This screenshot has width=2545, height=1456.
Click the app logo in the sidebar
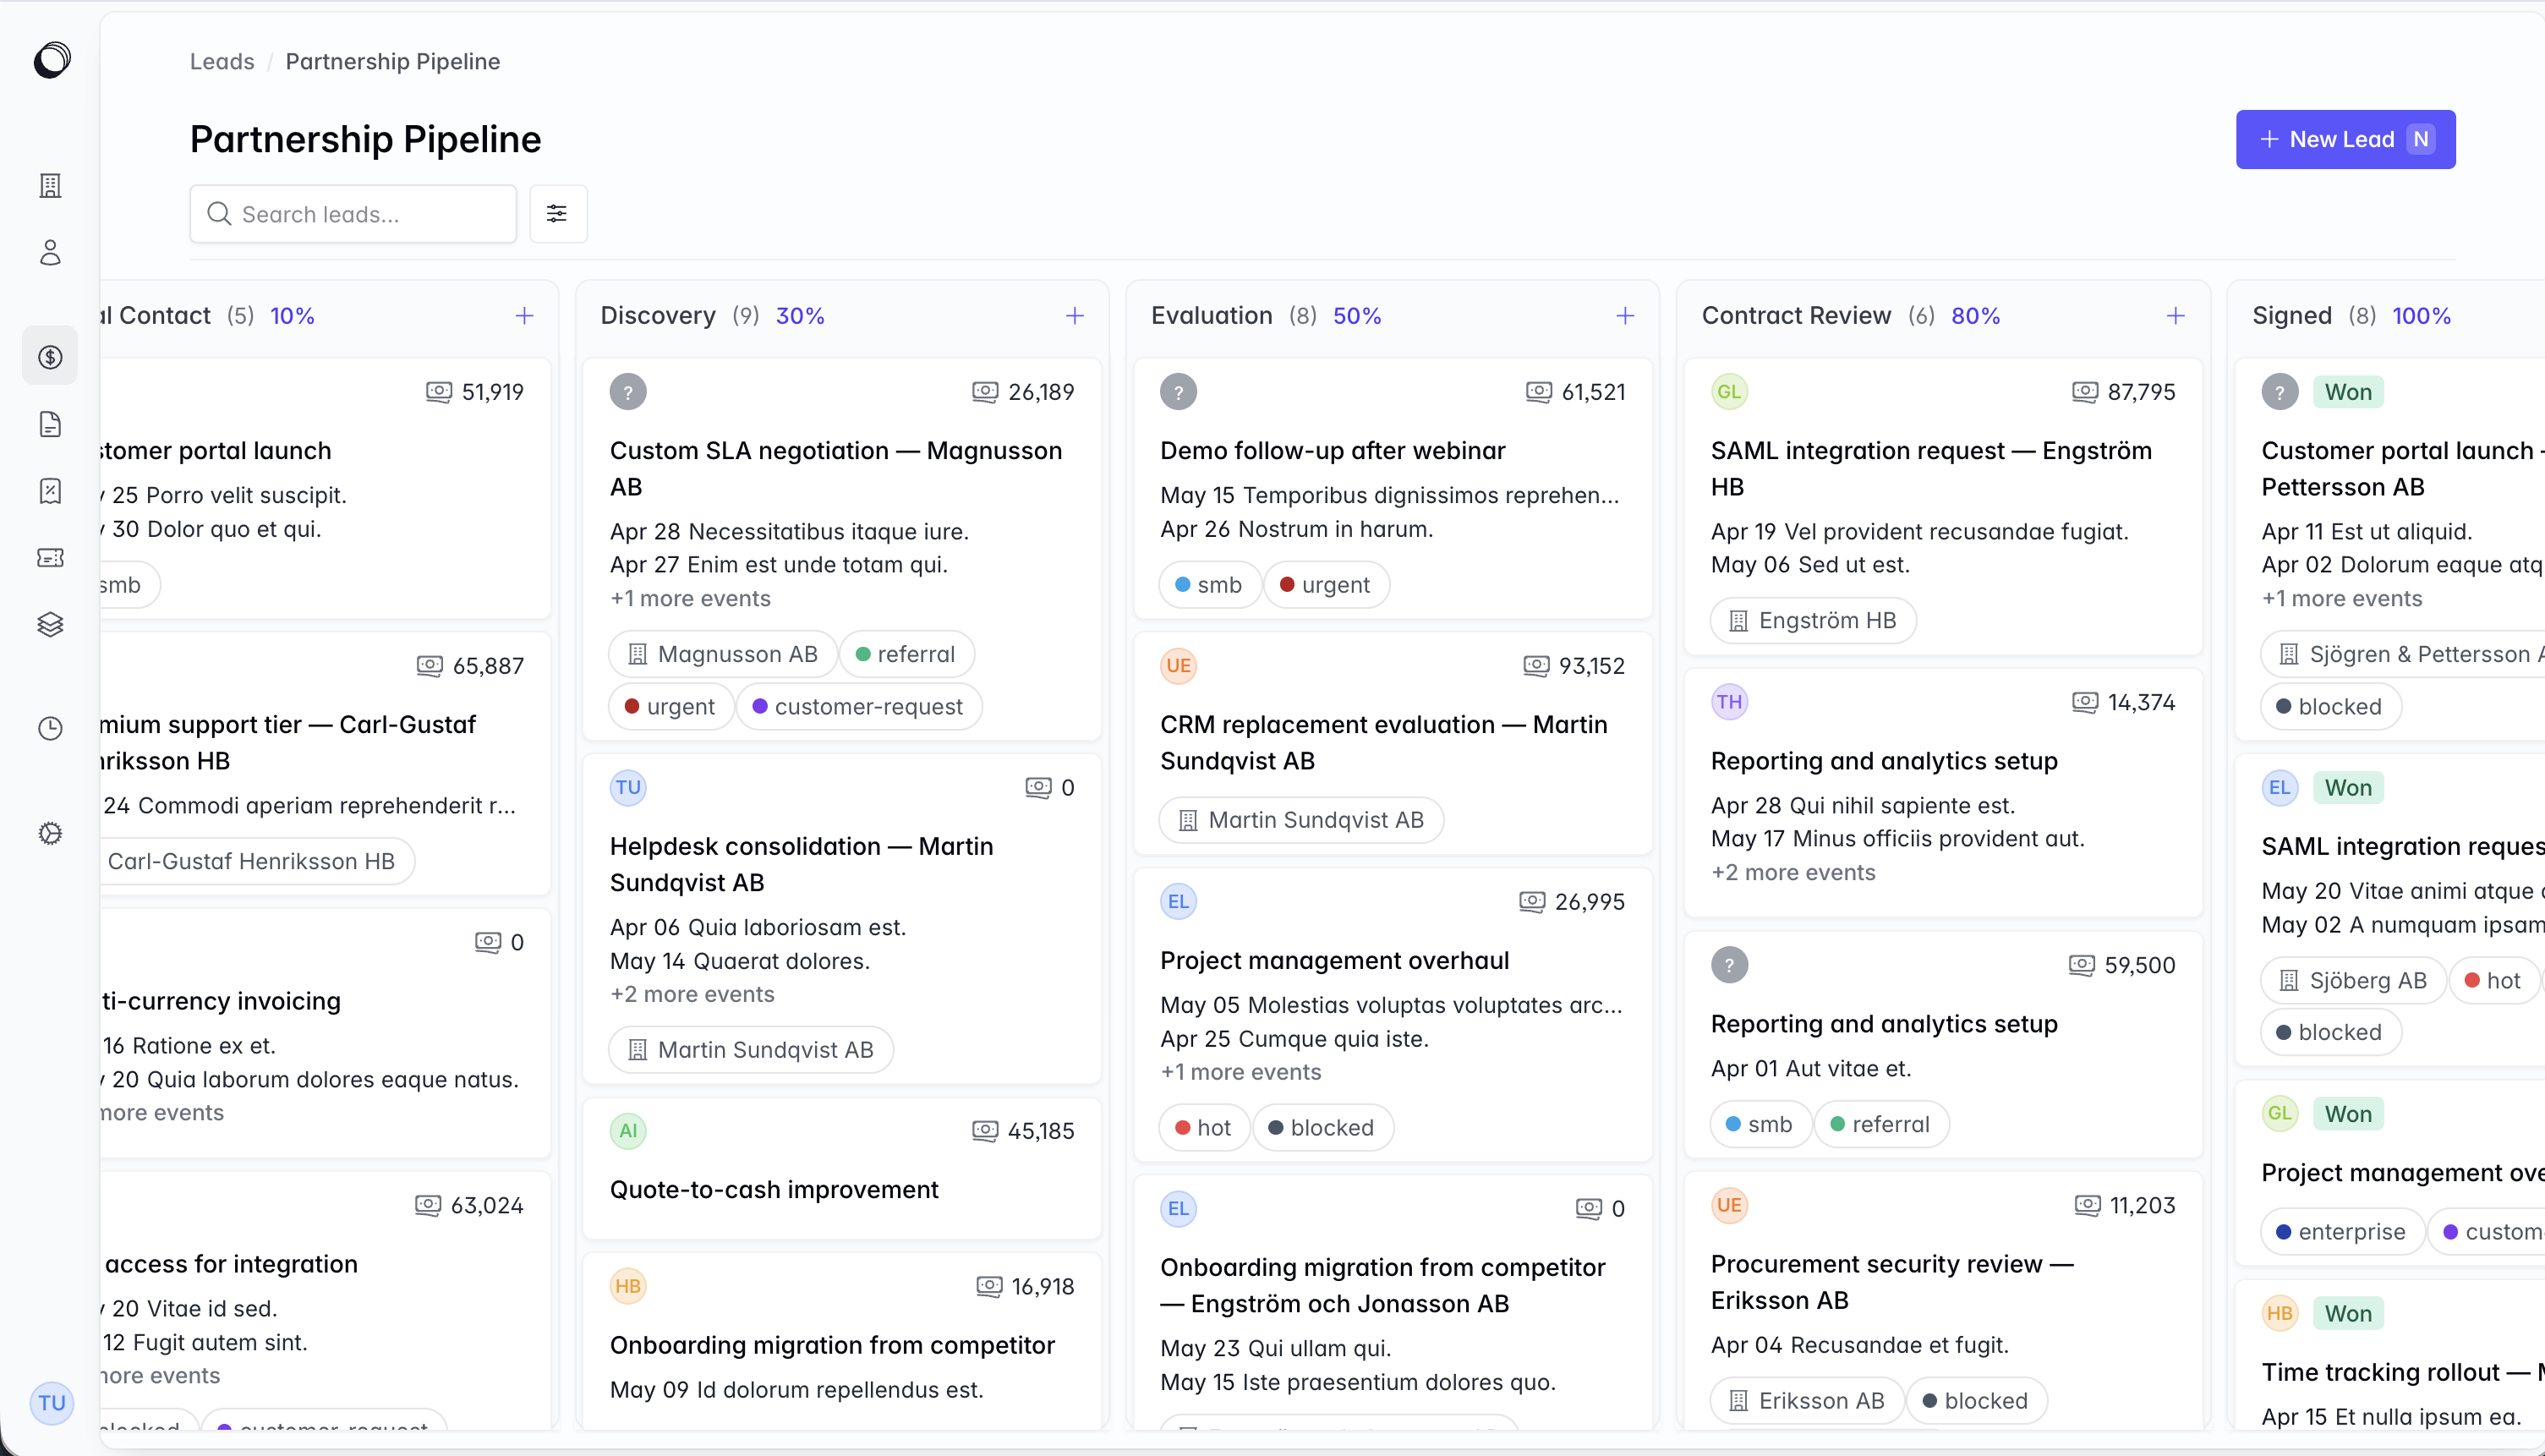tap(51, 60)
